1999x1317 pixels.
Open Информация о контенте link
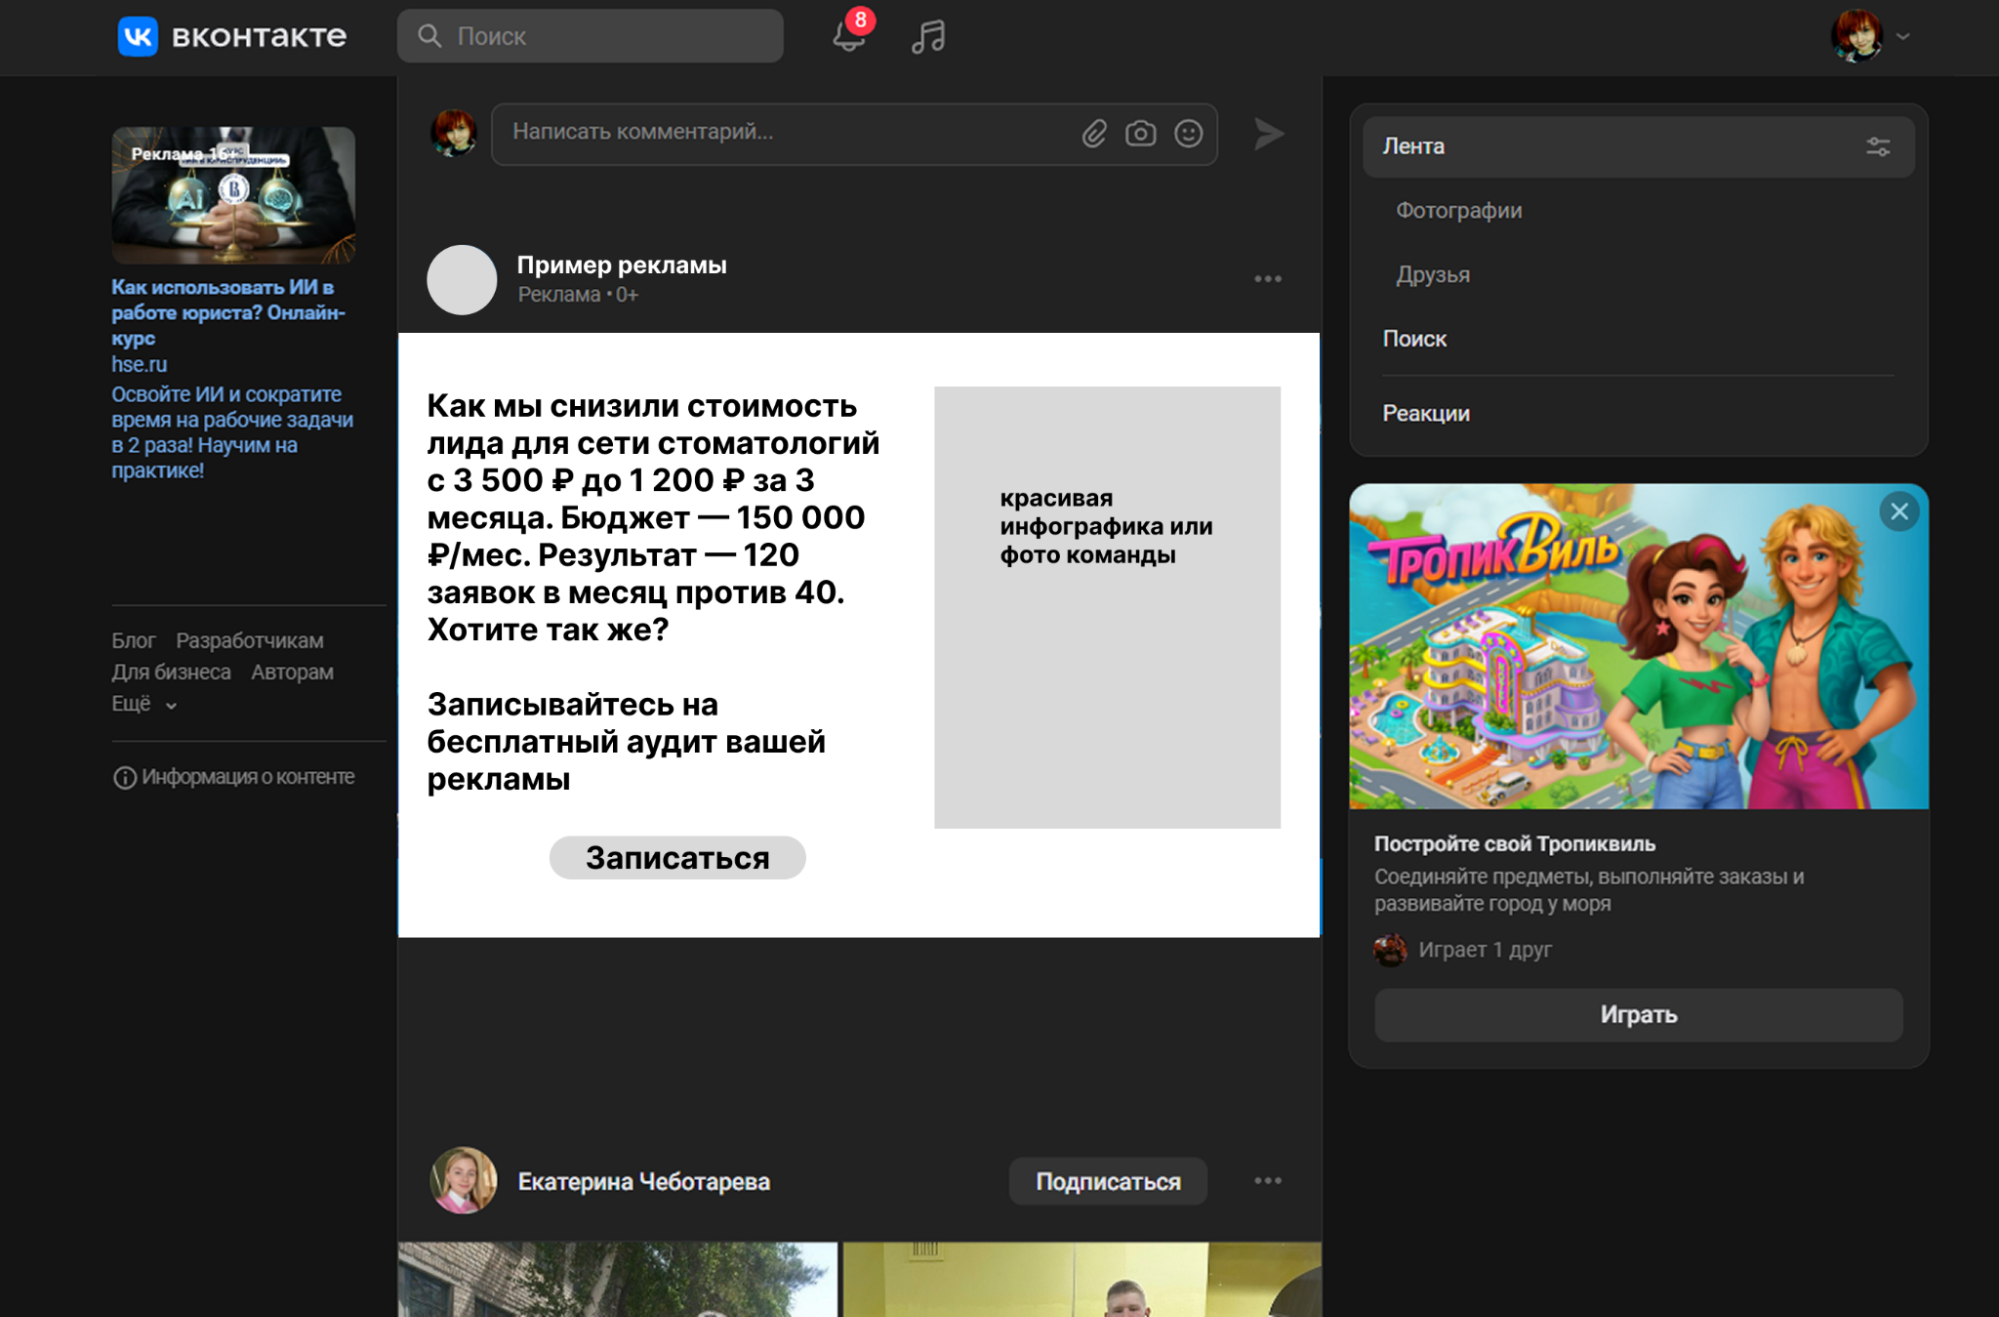(x=248, y=777)
